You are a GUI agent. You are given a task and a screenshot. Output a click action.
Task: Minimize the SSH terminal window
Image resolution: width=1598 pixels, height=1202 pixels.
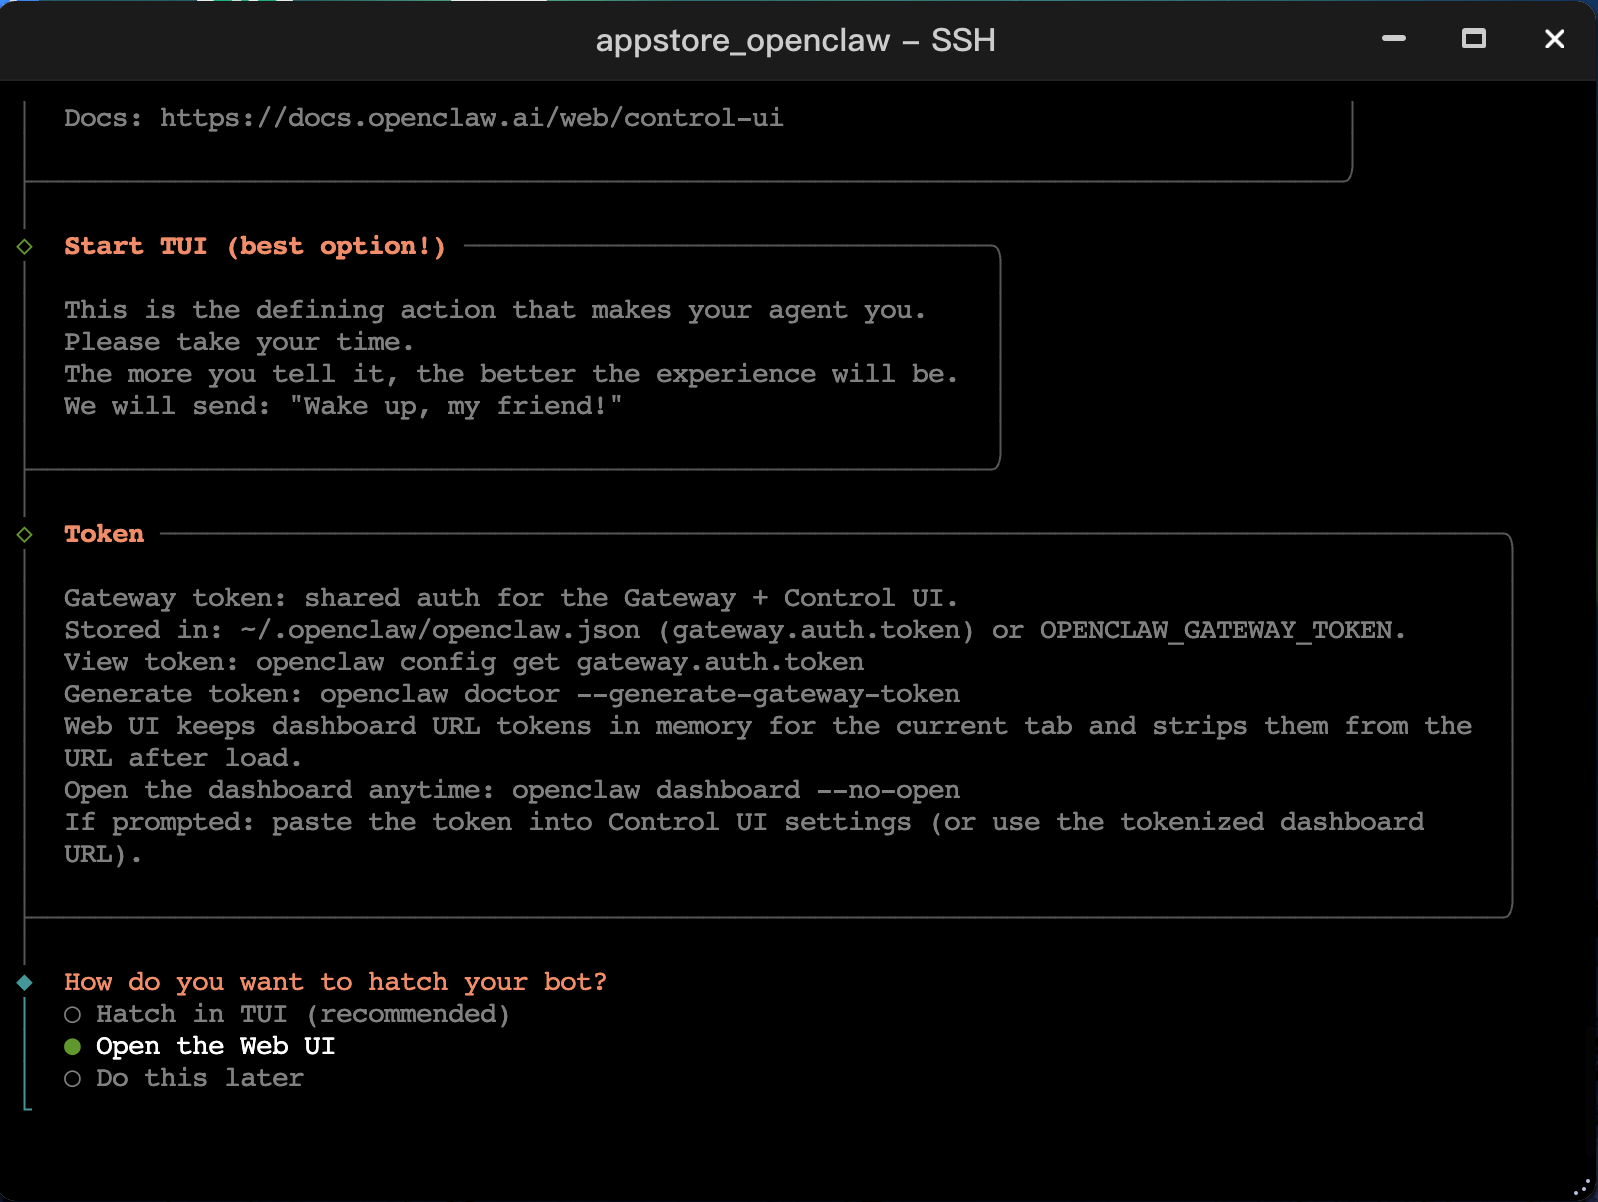click(x=1393, y=39)
